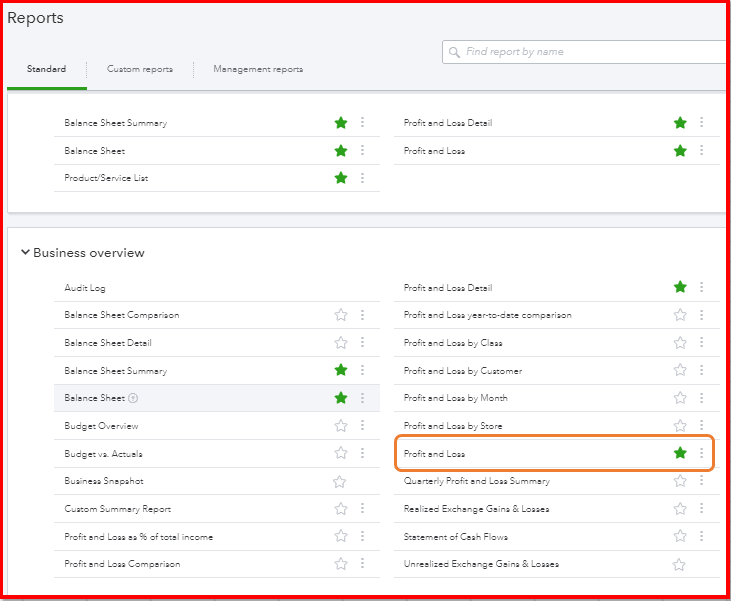Open Balance Sheet Summary kebab menu in favorites
Screen dimensions: 731x601
362,122
